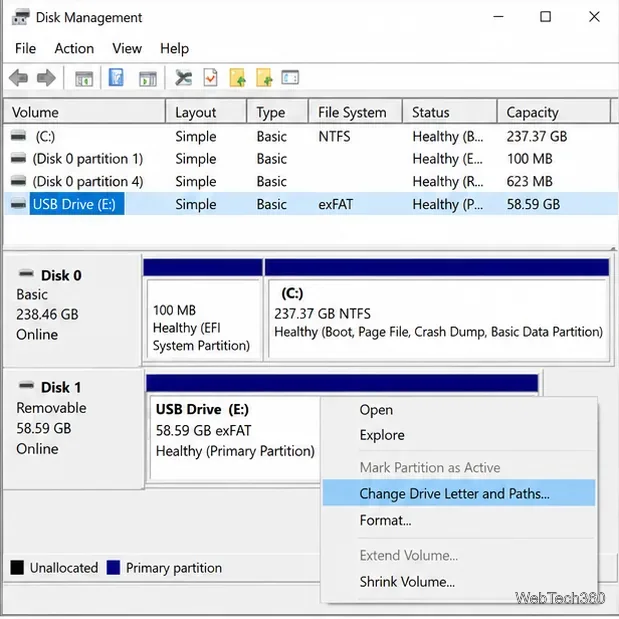Click the Properties checkmark toolbar icon

[210, 77]
